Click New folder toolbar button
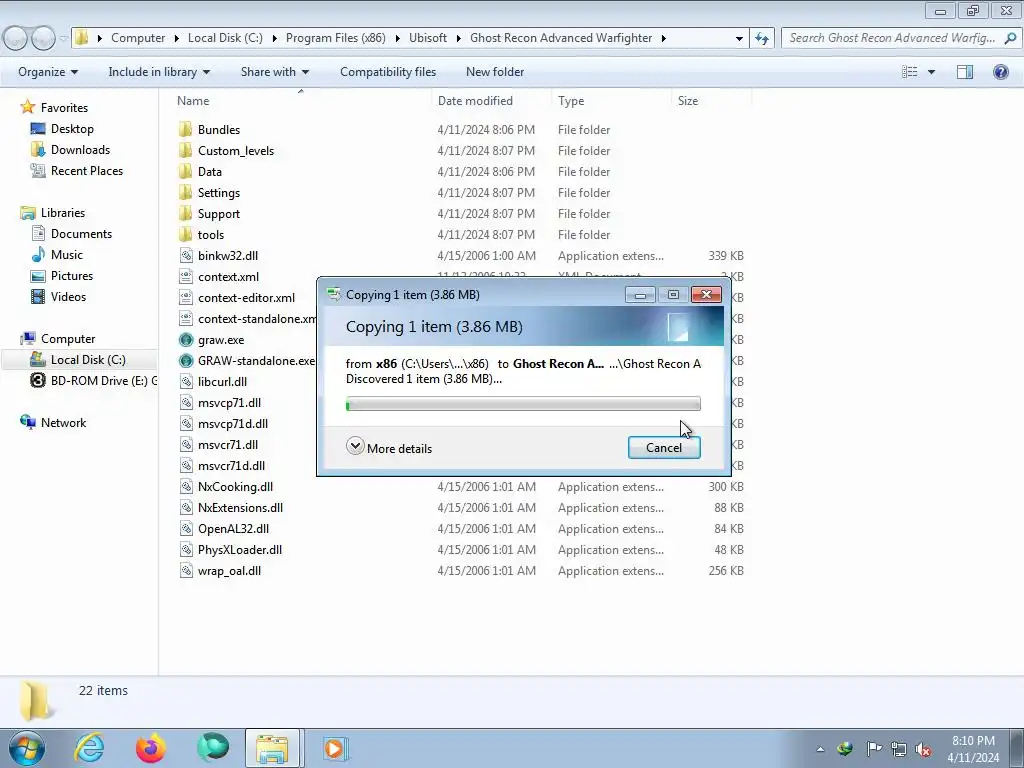 pos(495,72)
